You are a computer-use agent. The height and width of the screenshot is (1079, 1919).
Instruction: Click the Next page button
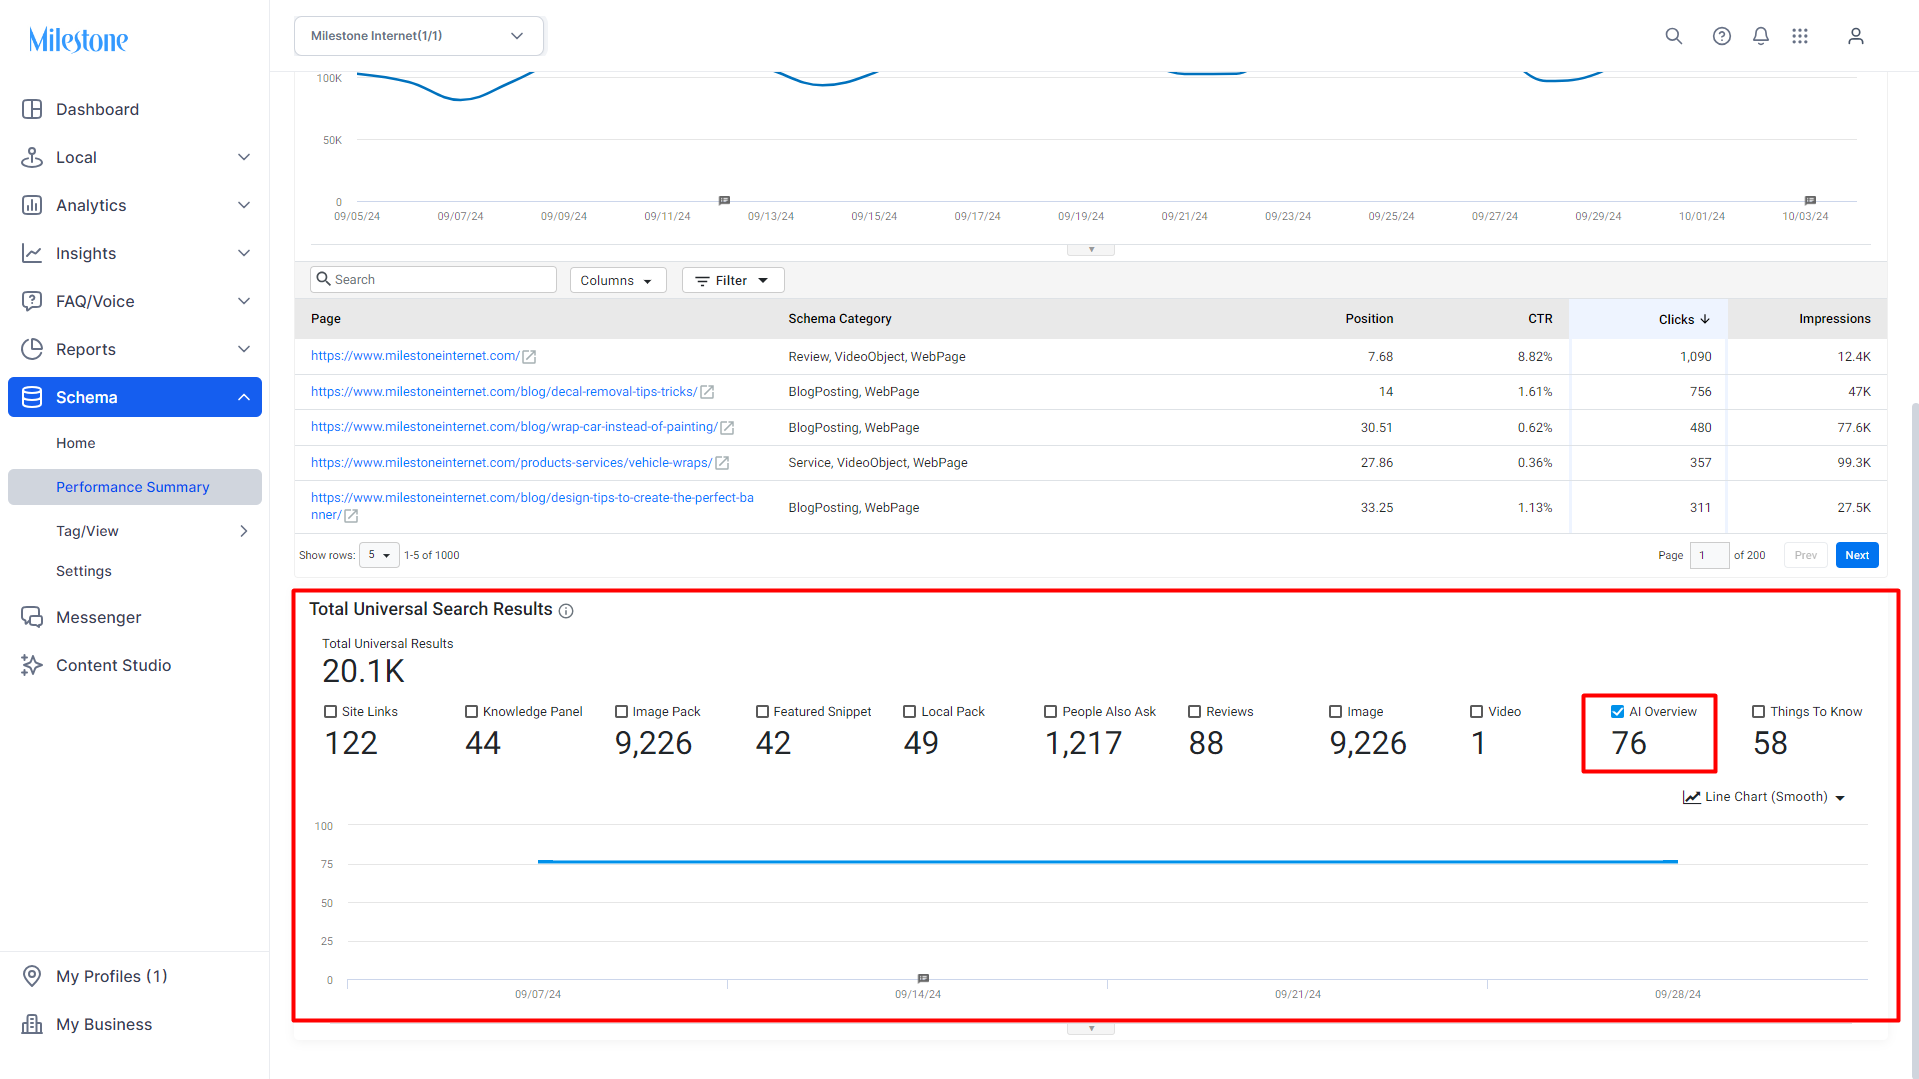tap(1857, 555)
